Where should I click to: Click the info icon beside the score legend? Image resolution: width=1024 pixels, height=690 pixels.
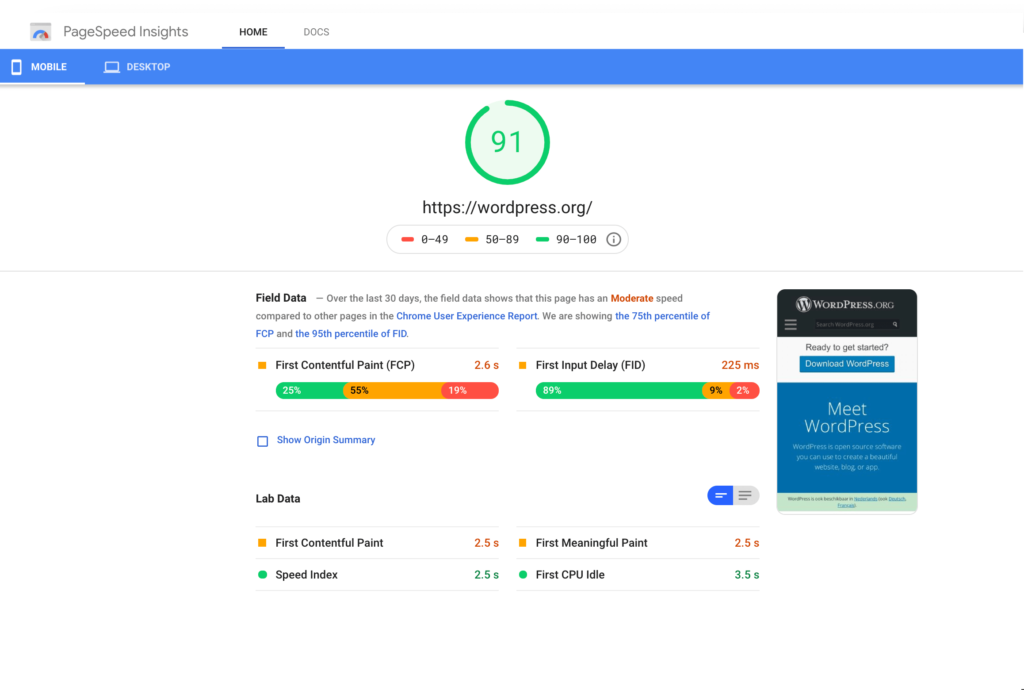(x=613, y=239)
